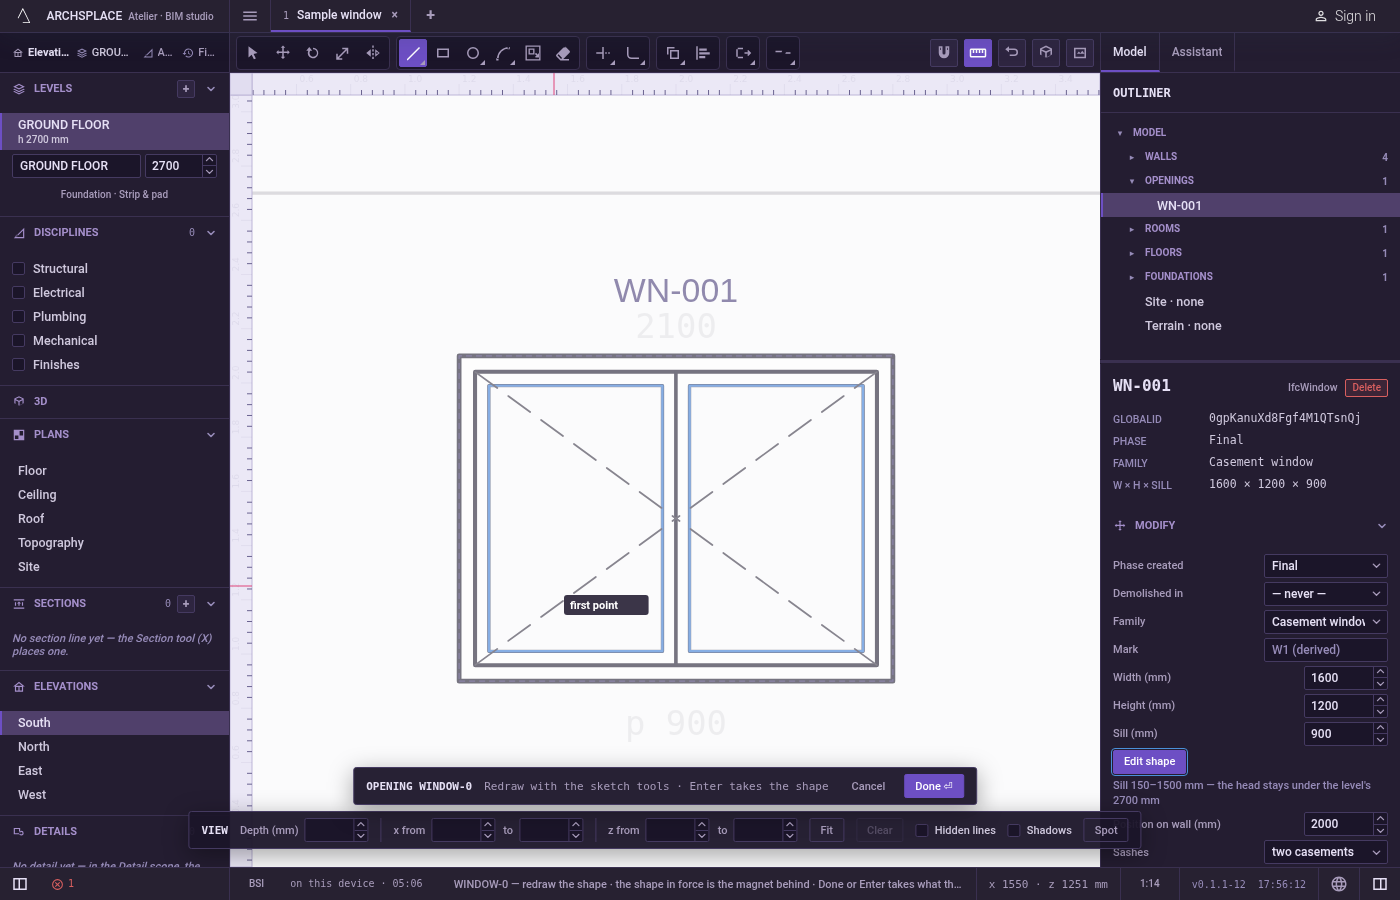This screenshot has width=1400, height=900.
Task: Enable the Electrical discipline checkbox
Action: pyautogui.click(x=18, y=293)
